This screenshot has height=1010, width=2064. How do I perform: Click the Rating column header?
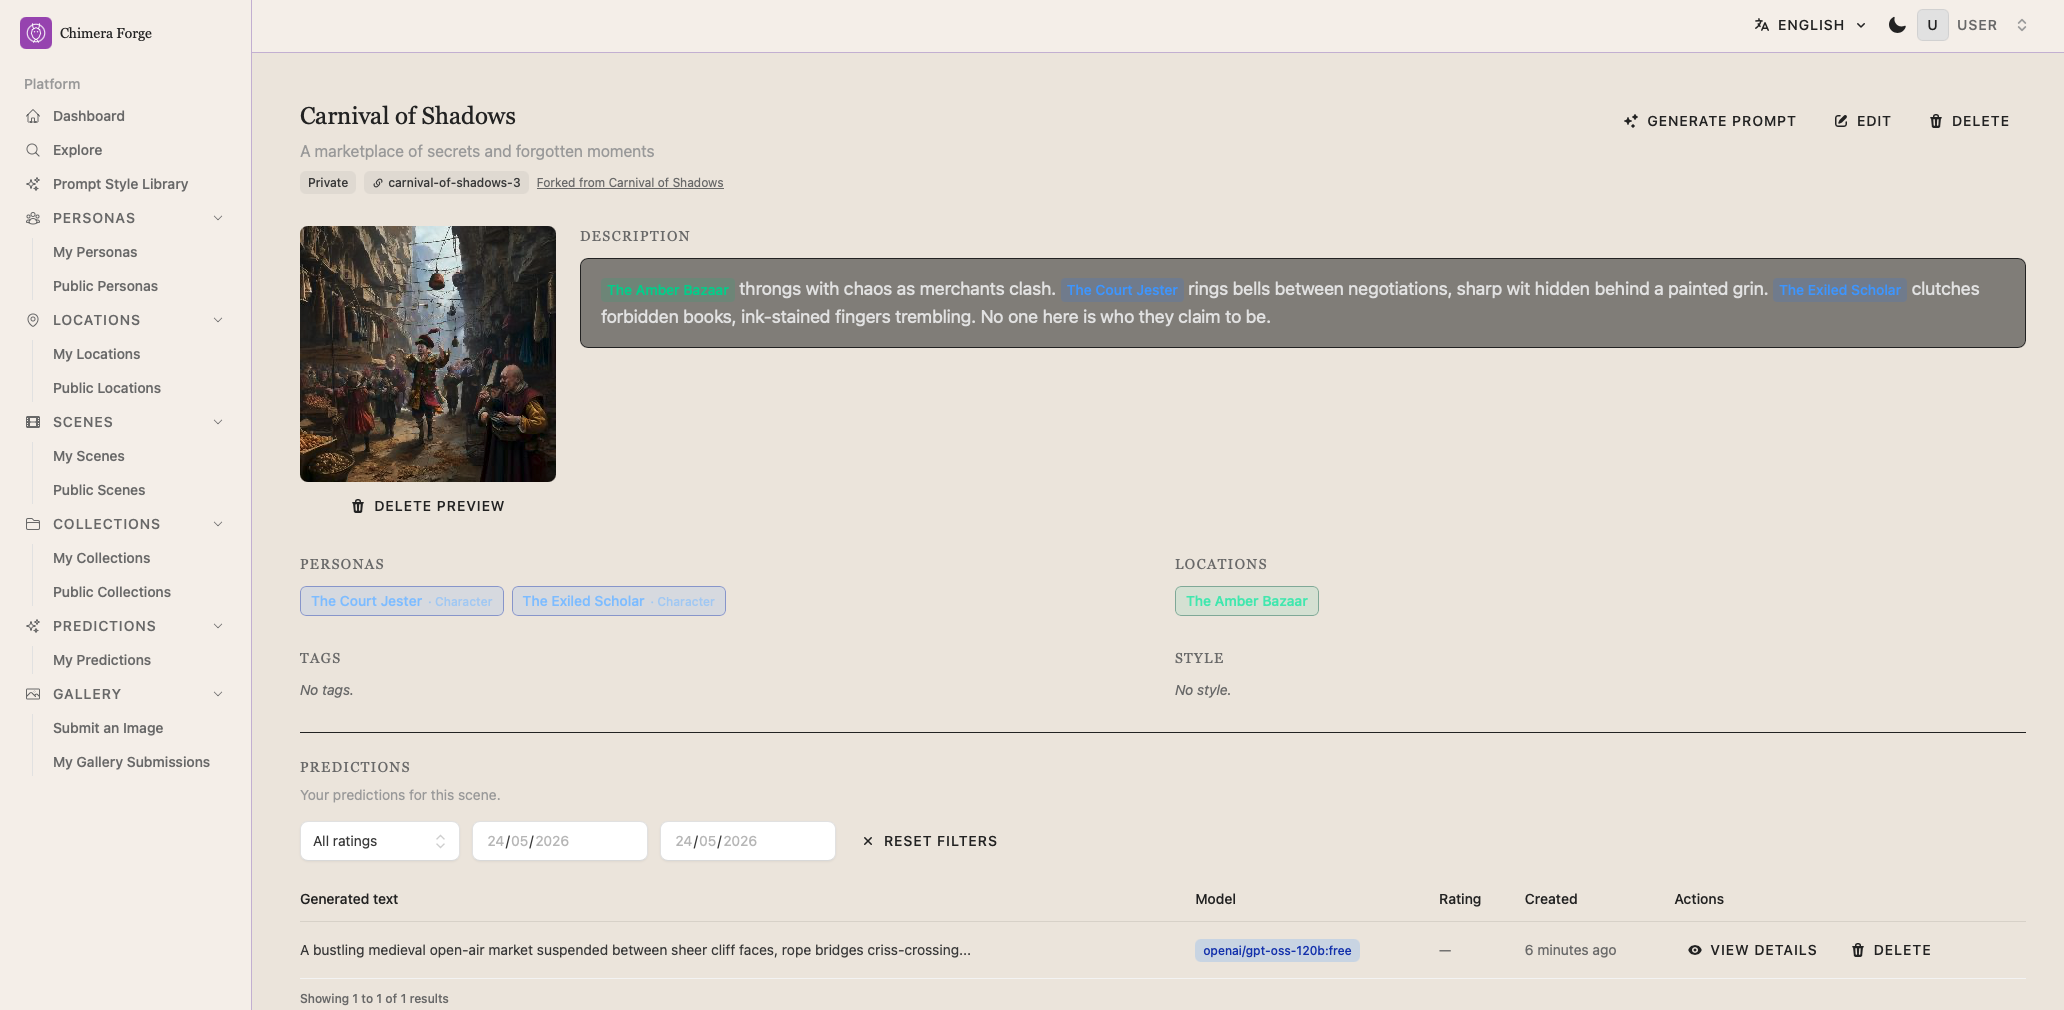tap(1460, 899)
